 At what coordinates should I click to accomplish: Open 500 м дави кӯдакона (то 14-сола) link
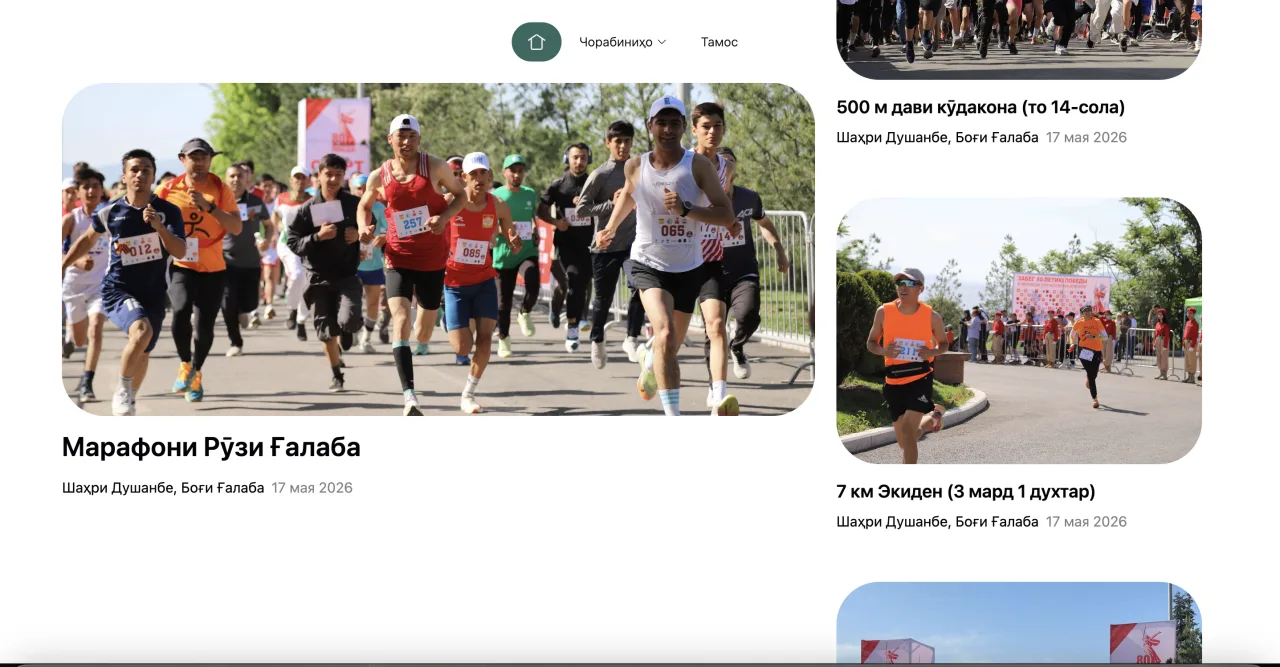[981, 107]
